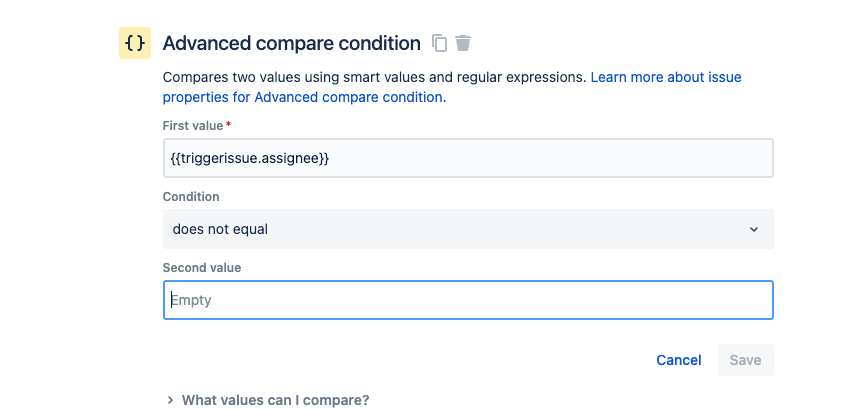
Task: Open the "does not equal" Condition dropdown
Action: (467, 229)
